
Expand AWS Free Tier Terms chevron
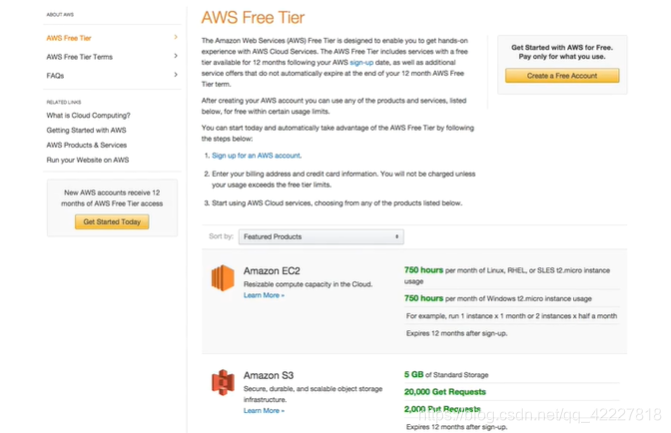pos(176,57)
